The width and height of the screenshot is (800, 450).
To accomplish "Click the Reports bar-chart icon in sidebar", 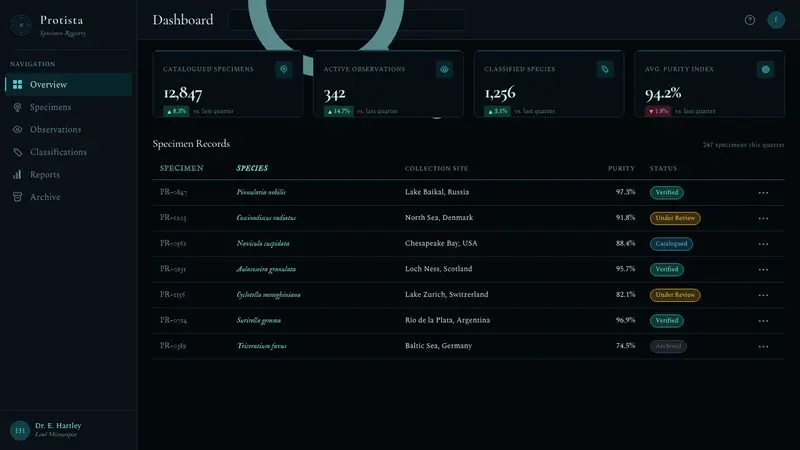I will click(17, 174).
